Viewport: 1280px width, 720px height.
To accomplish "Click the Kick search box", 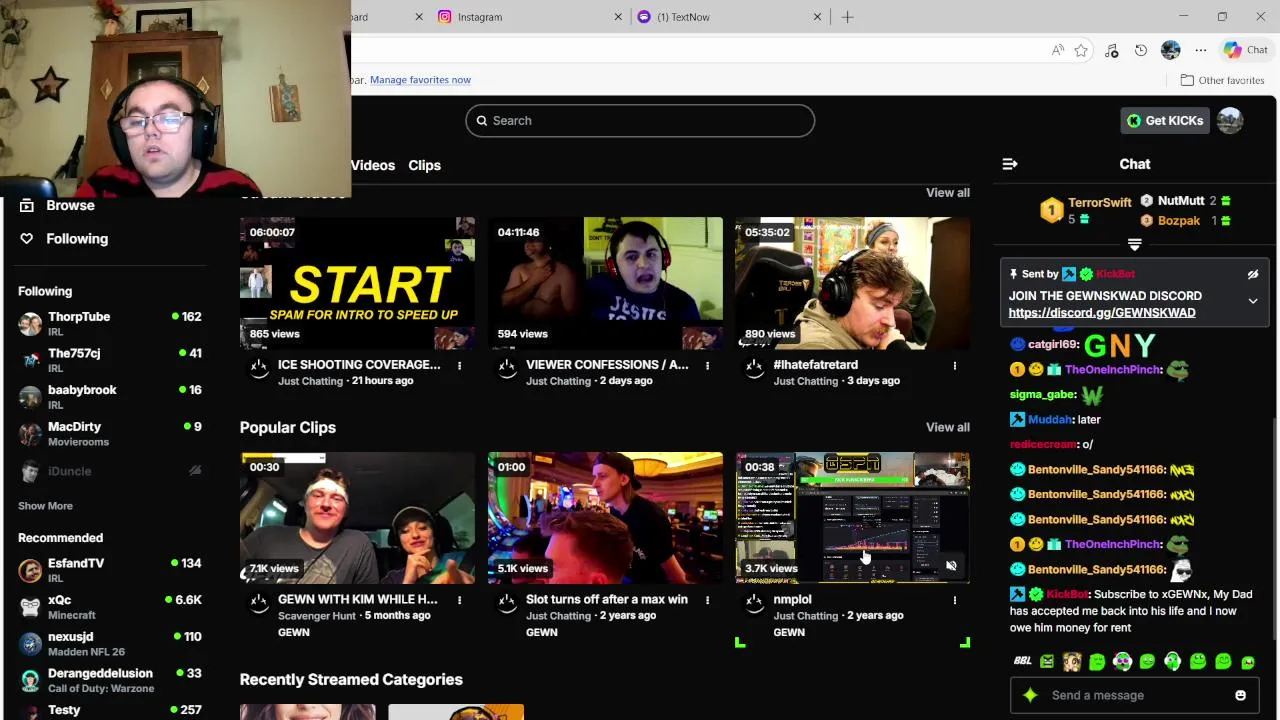I will (x=640, y=121).
